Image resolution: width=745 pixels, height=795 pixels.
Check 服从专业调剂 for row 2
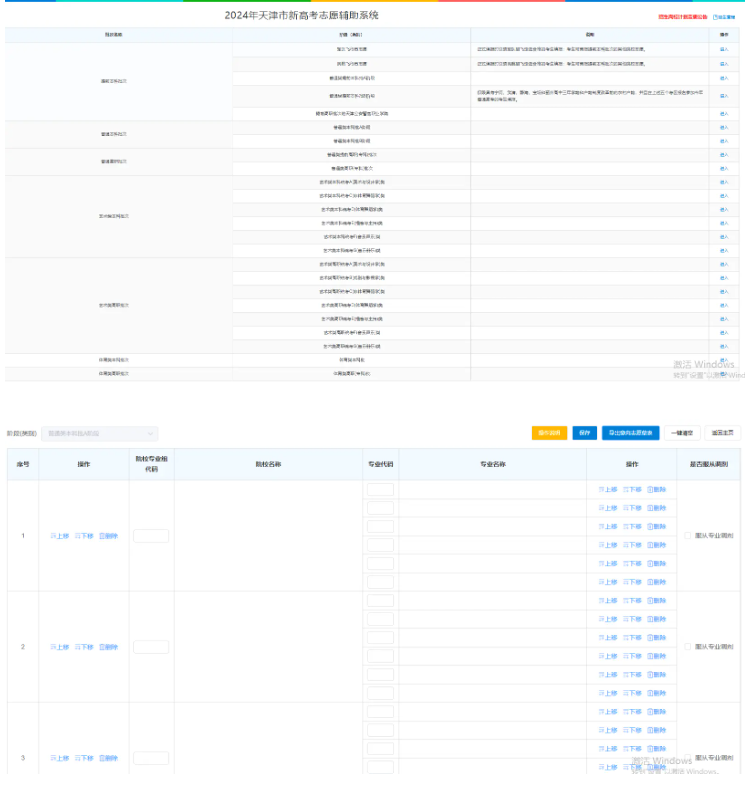688,647
